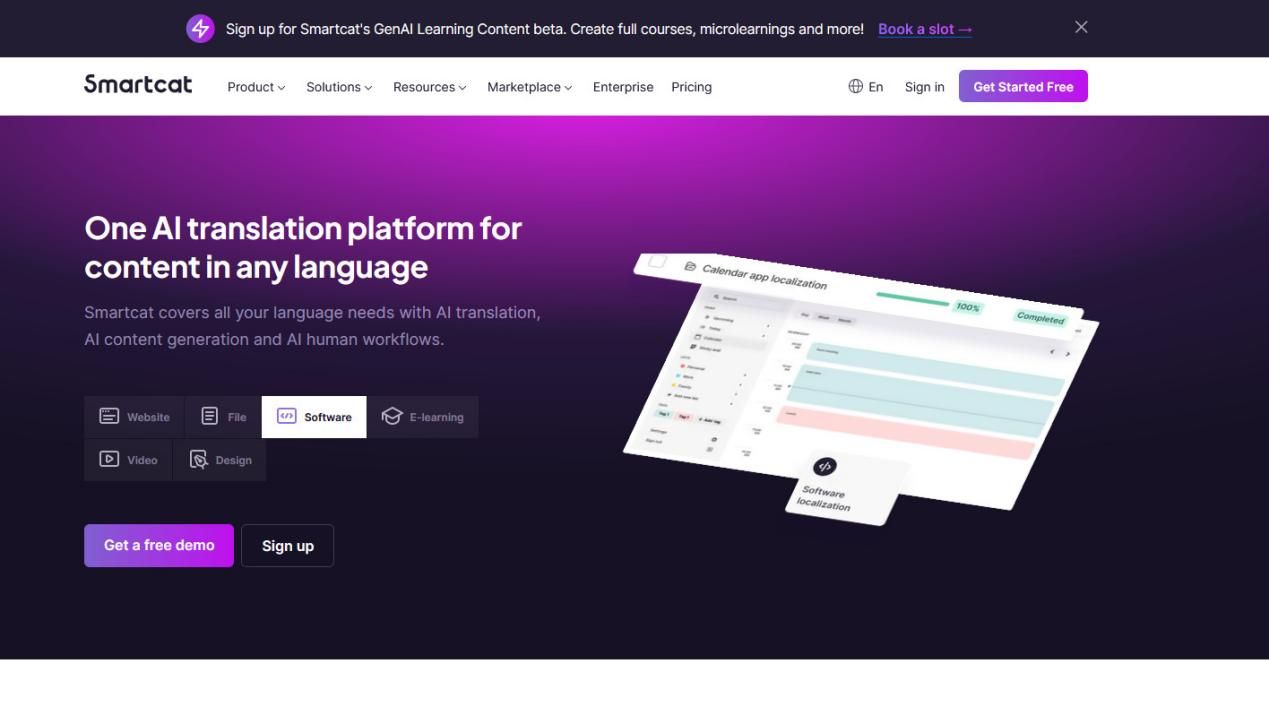Click the globe language icon
The width and height of the screenshot is (1269, 715).
855,87
